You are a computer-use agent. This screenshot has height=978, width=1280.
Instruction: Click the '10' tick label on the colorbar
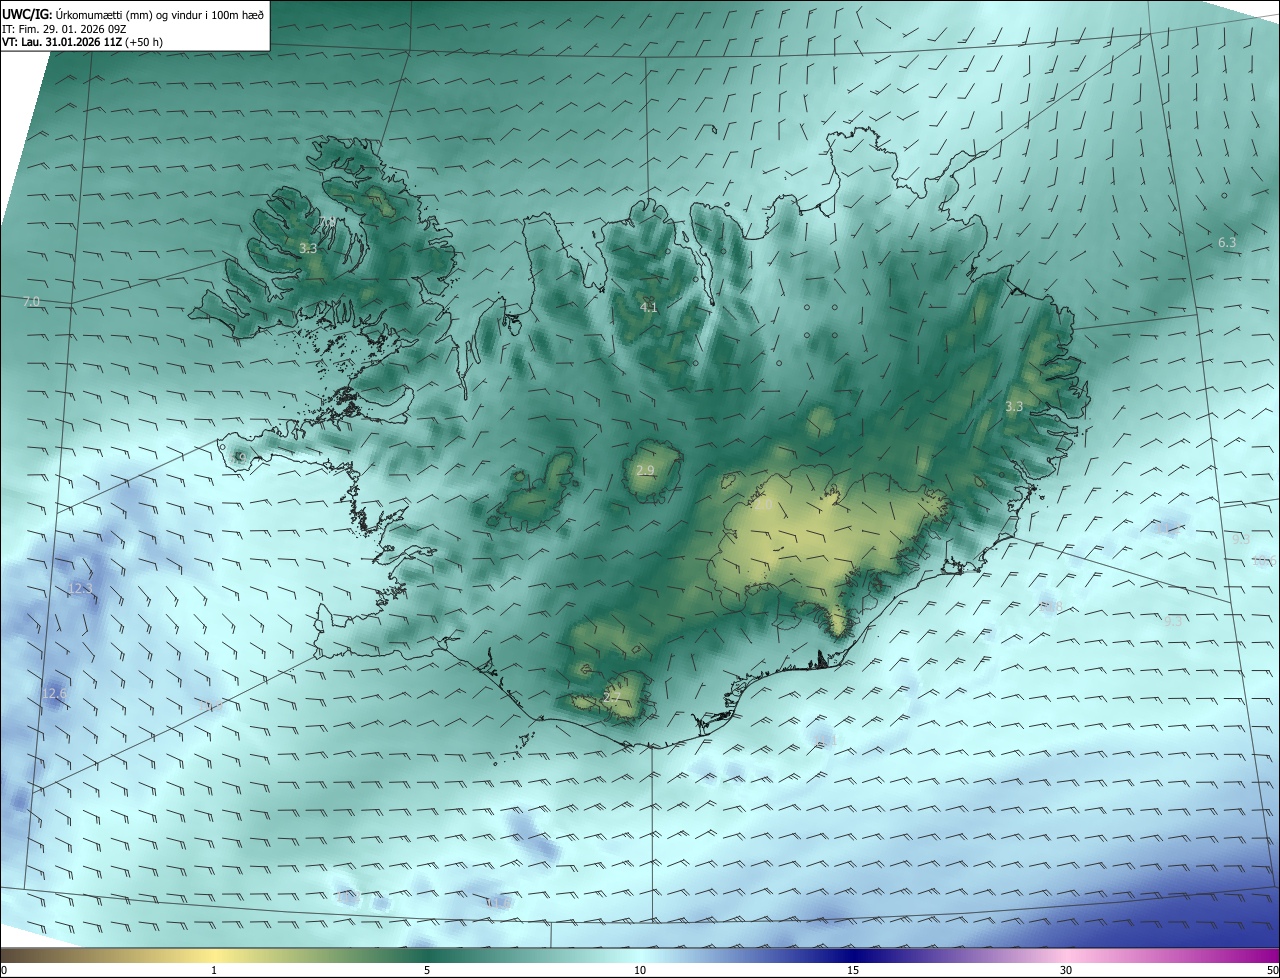(x=640, y=970)
